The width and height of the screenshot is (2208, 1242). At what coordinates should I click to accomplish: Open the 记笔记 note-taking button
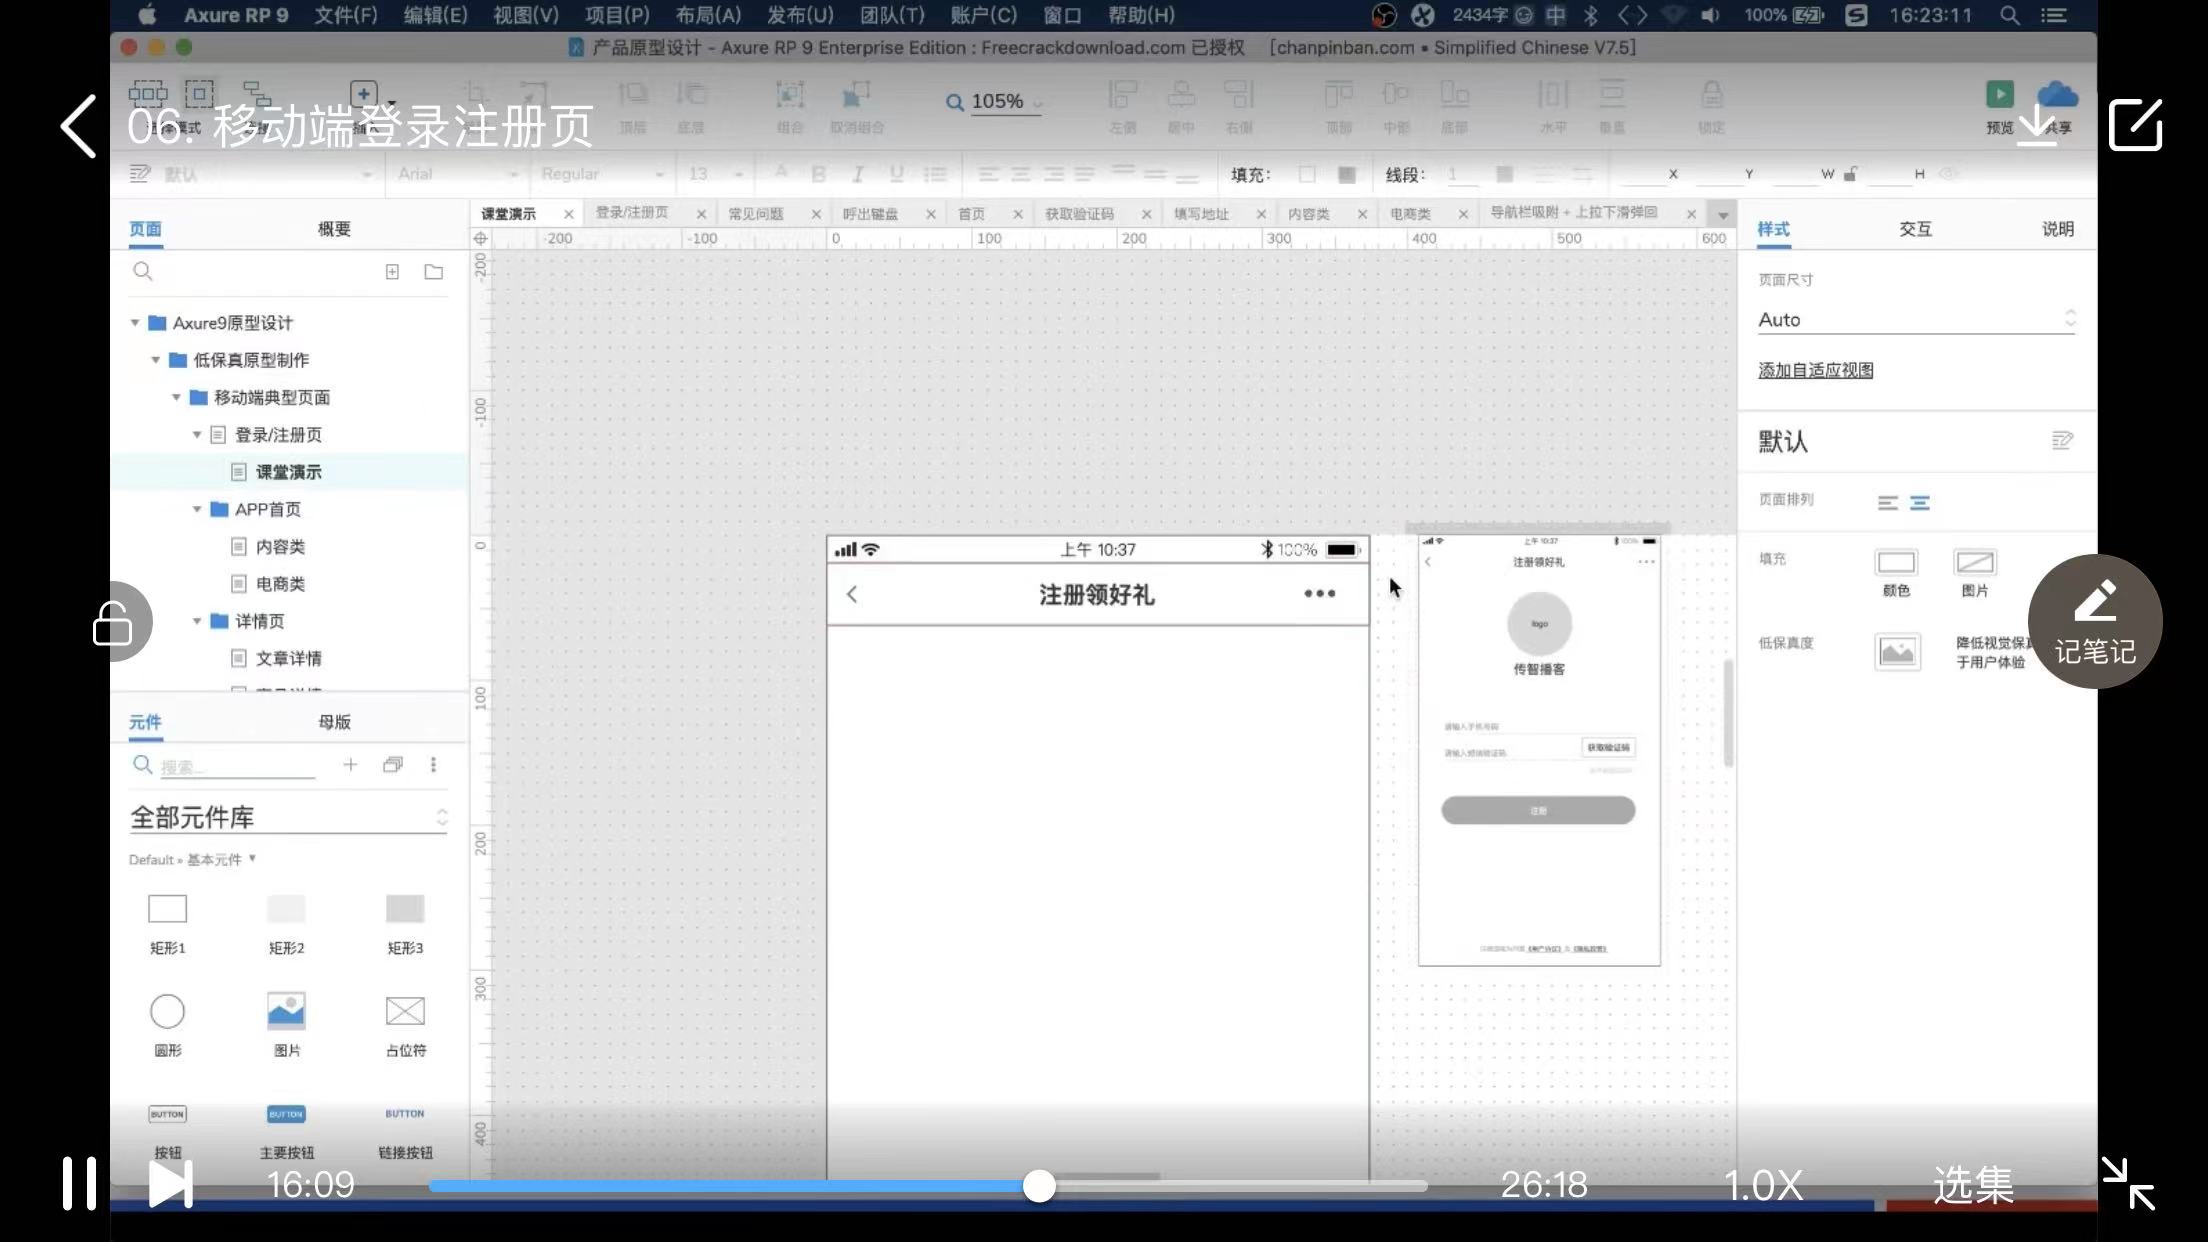click(x=2094, y=621)
